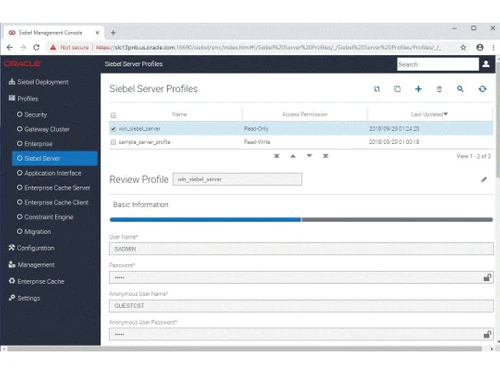Viewport: 500px width, 375px height.
Task: Click the header Search field
Action: [438, 64]
